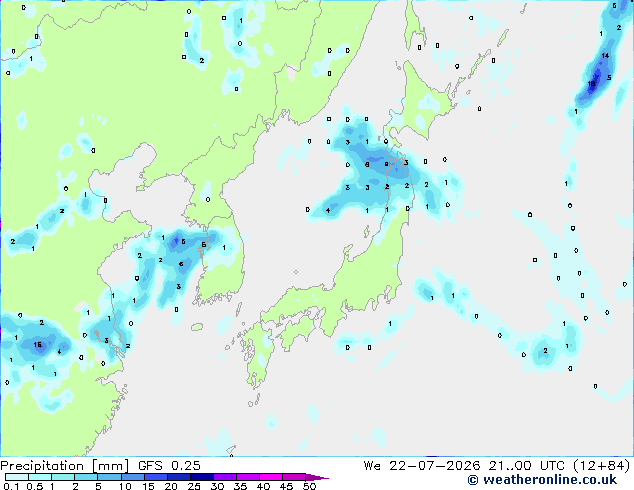Click the 45–50 mm legend swatch
This screenshot has height=490, width=634.
pyautogui.click(x=294, y=477)
